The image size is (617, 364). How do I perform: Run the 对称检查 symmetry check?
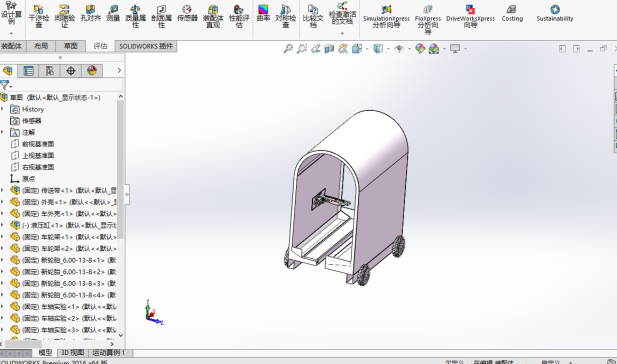286,16
